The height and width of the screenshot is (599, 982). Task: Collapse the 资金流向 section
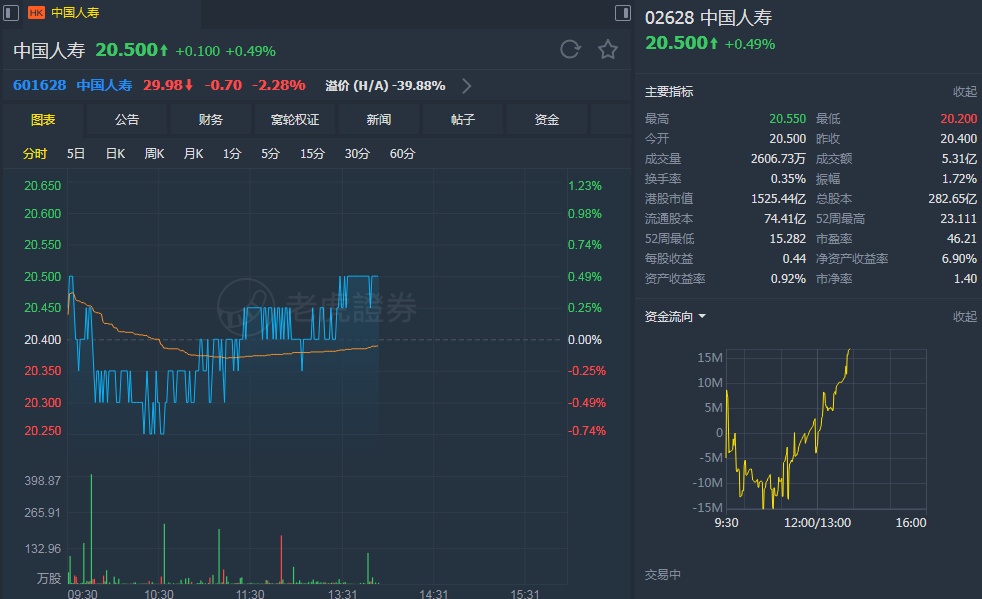(x=964, y=316)
